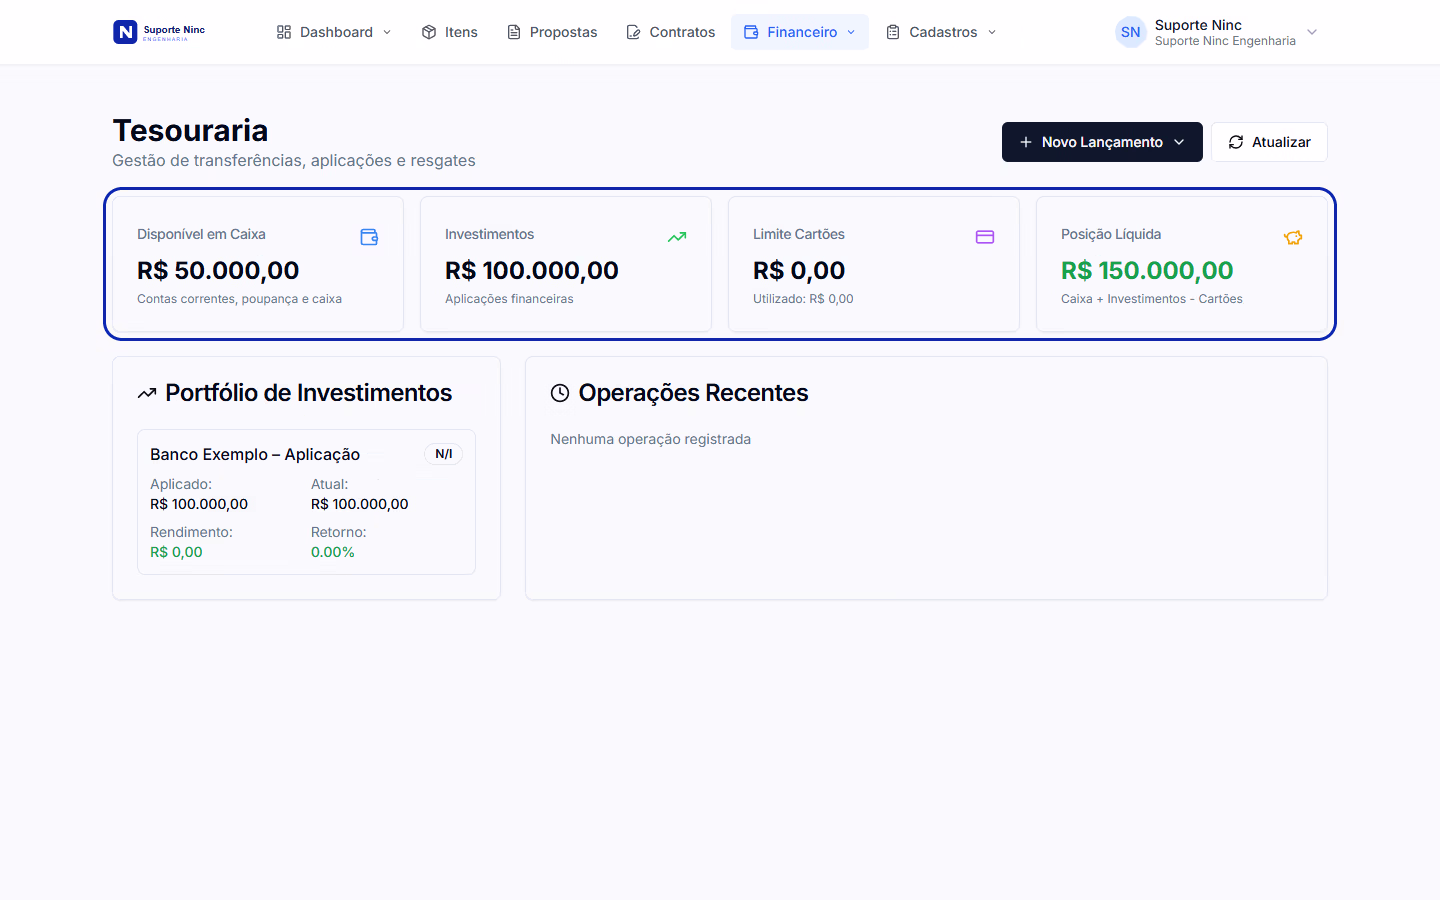This screenshot has width=1440, height=900.
Task: Click the refresh icon in Atualizar button
Action: coord(1236,142)
